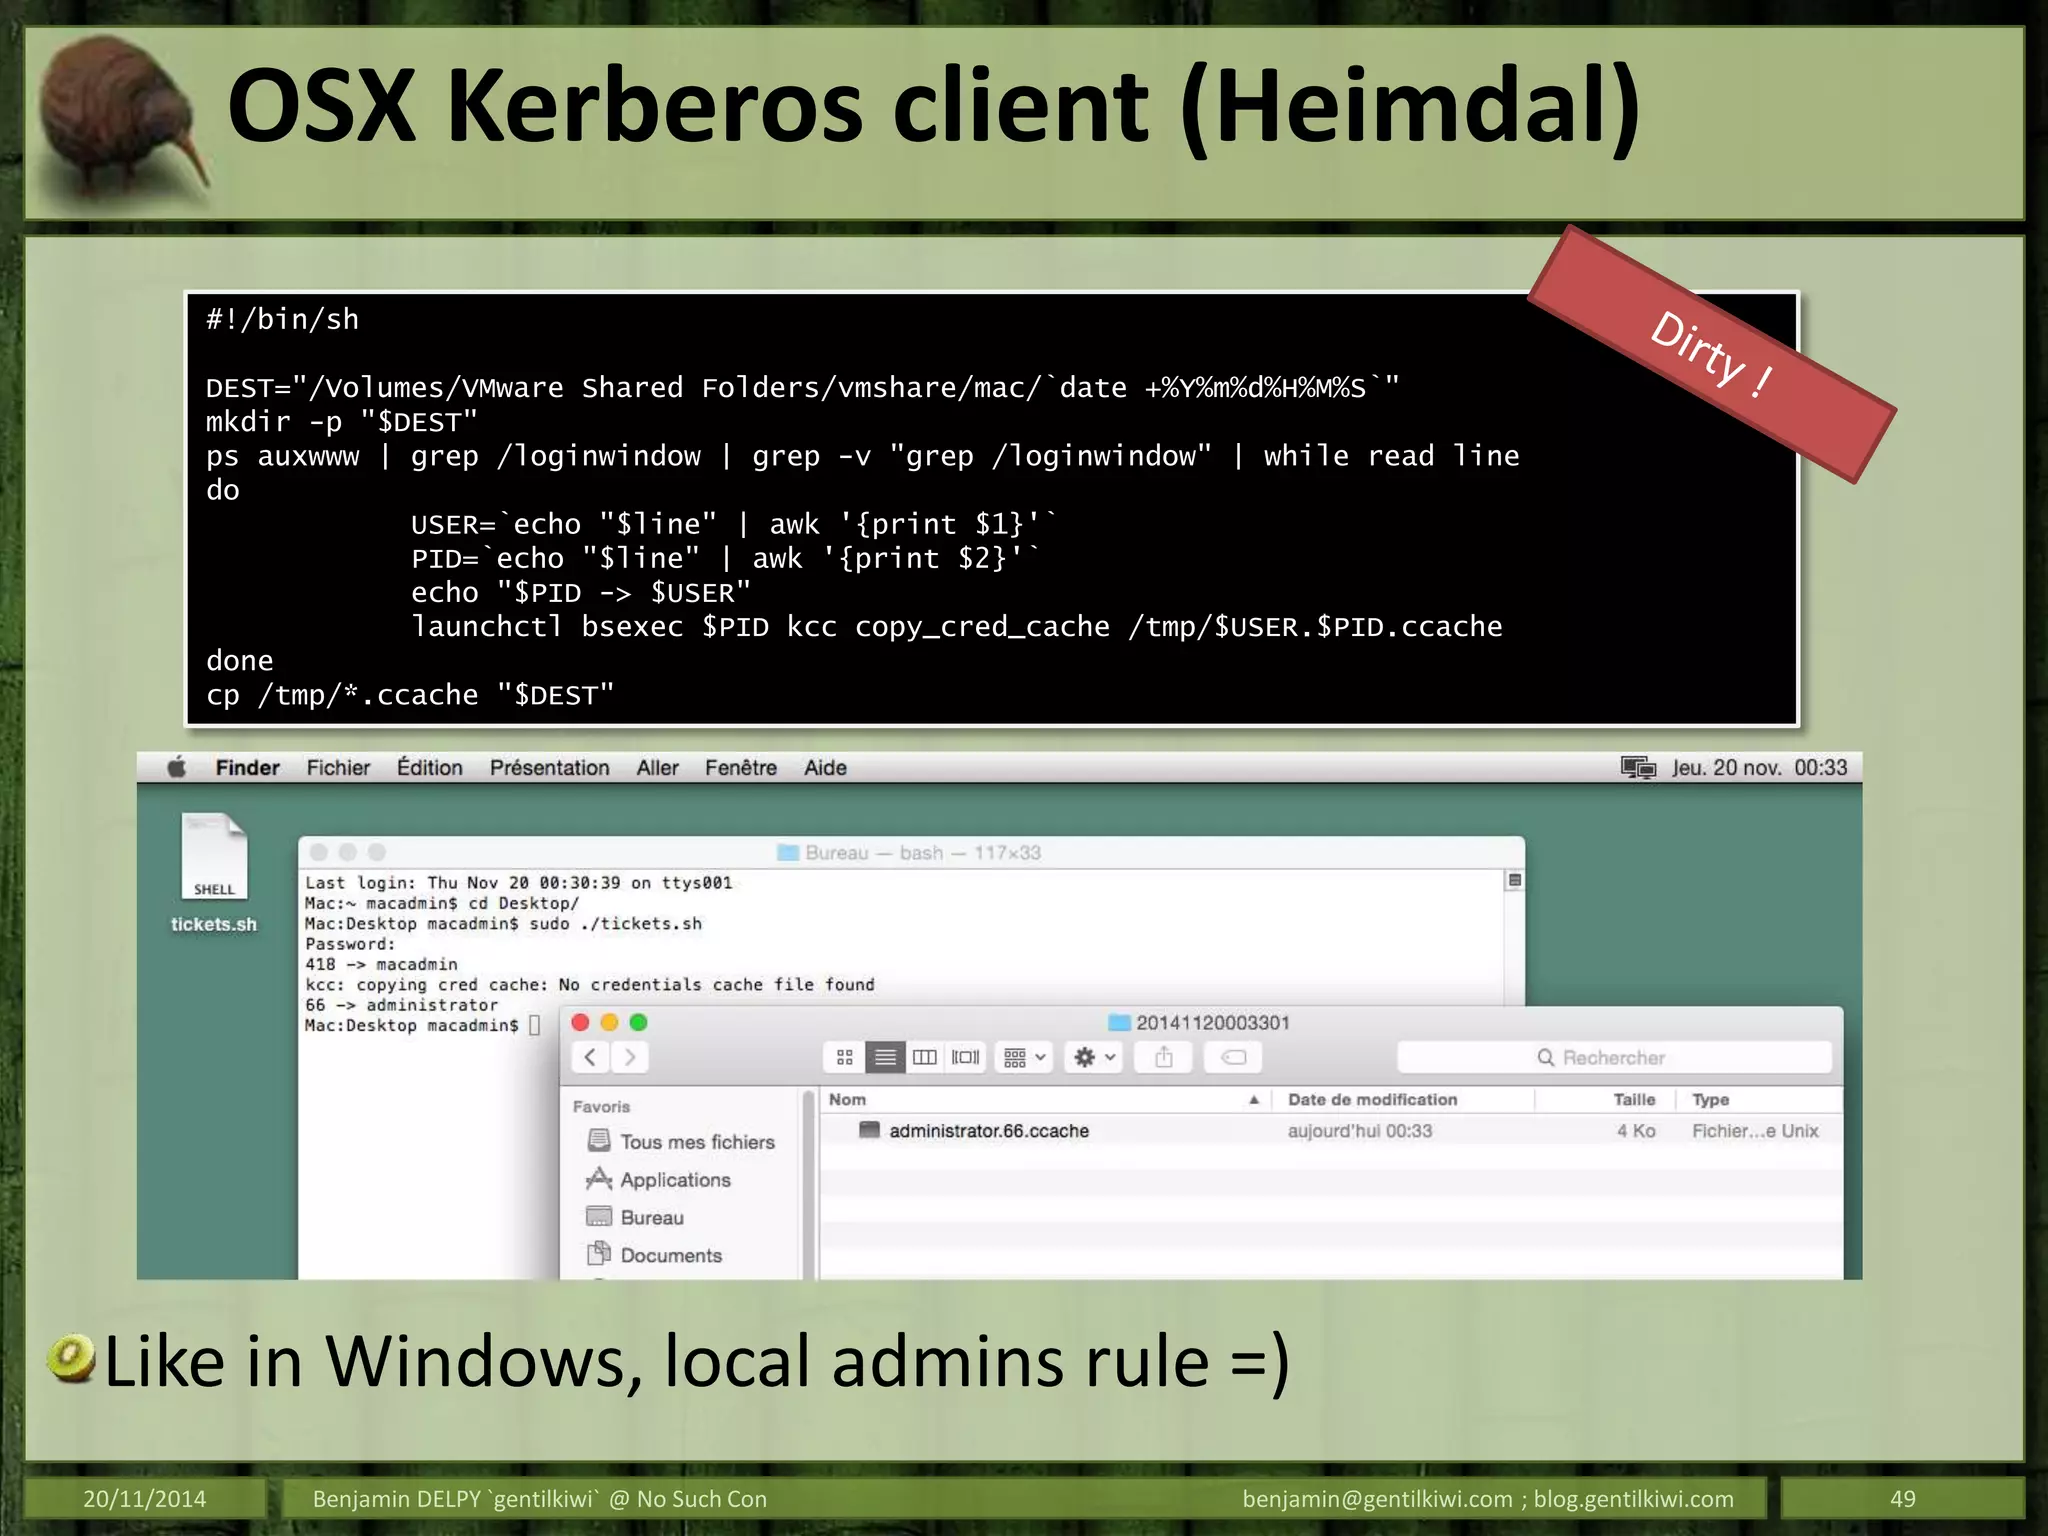Screen dimensions: 2048x1536
Task: Click the terminal prompt cursor line
Action: pyautogui.click(x=422, y=1025)
